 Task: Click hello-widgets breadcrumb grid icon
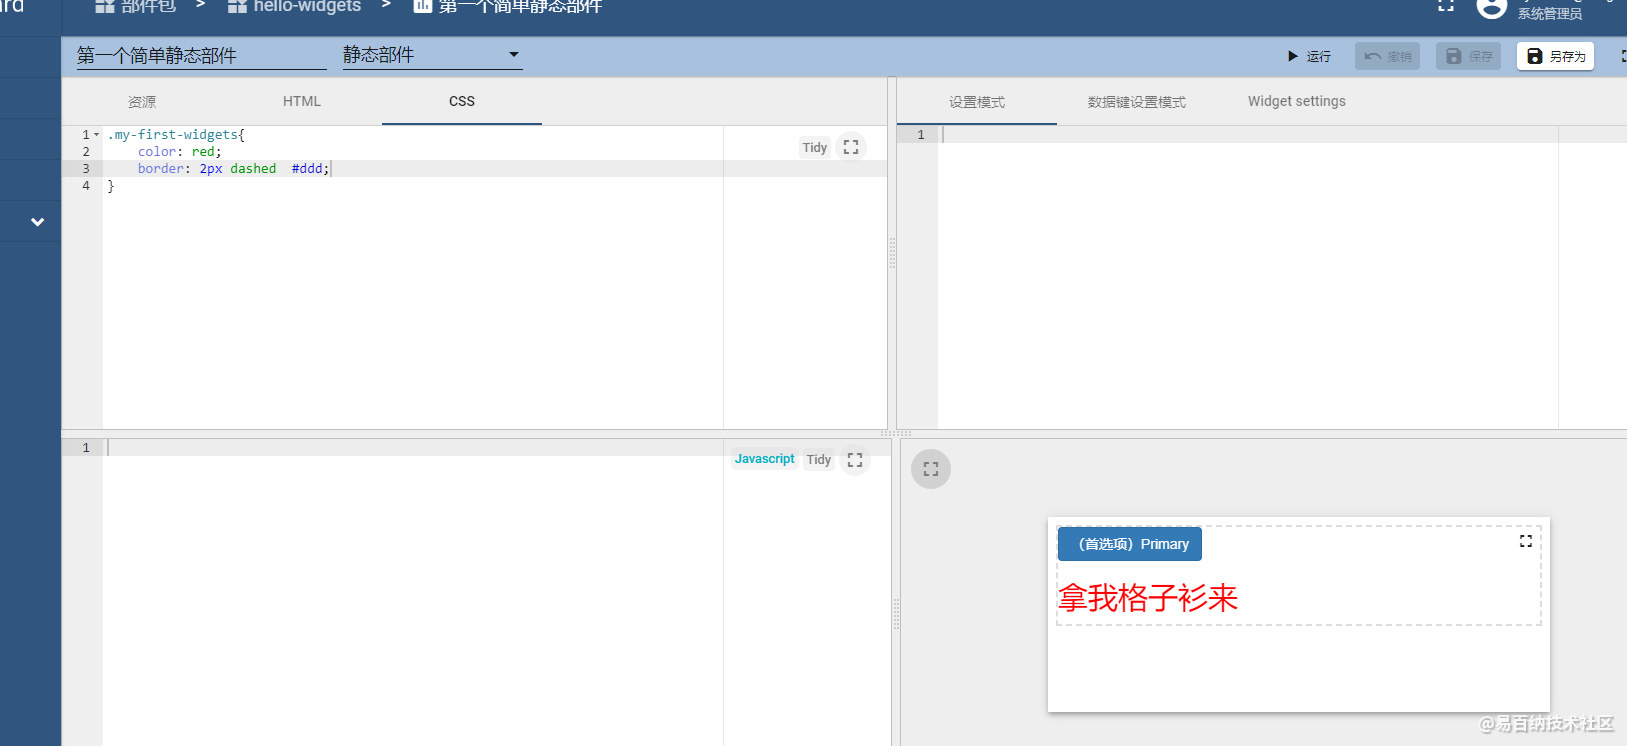pos(237,7)
